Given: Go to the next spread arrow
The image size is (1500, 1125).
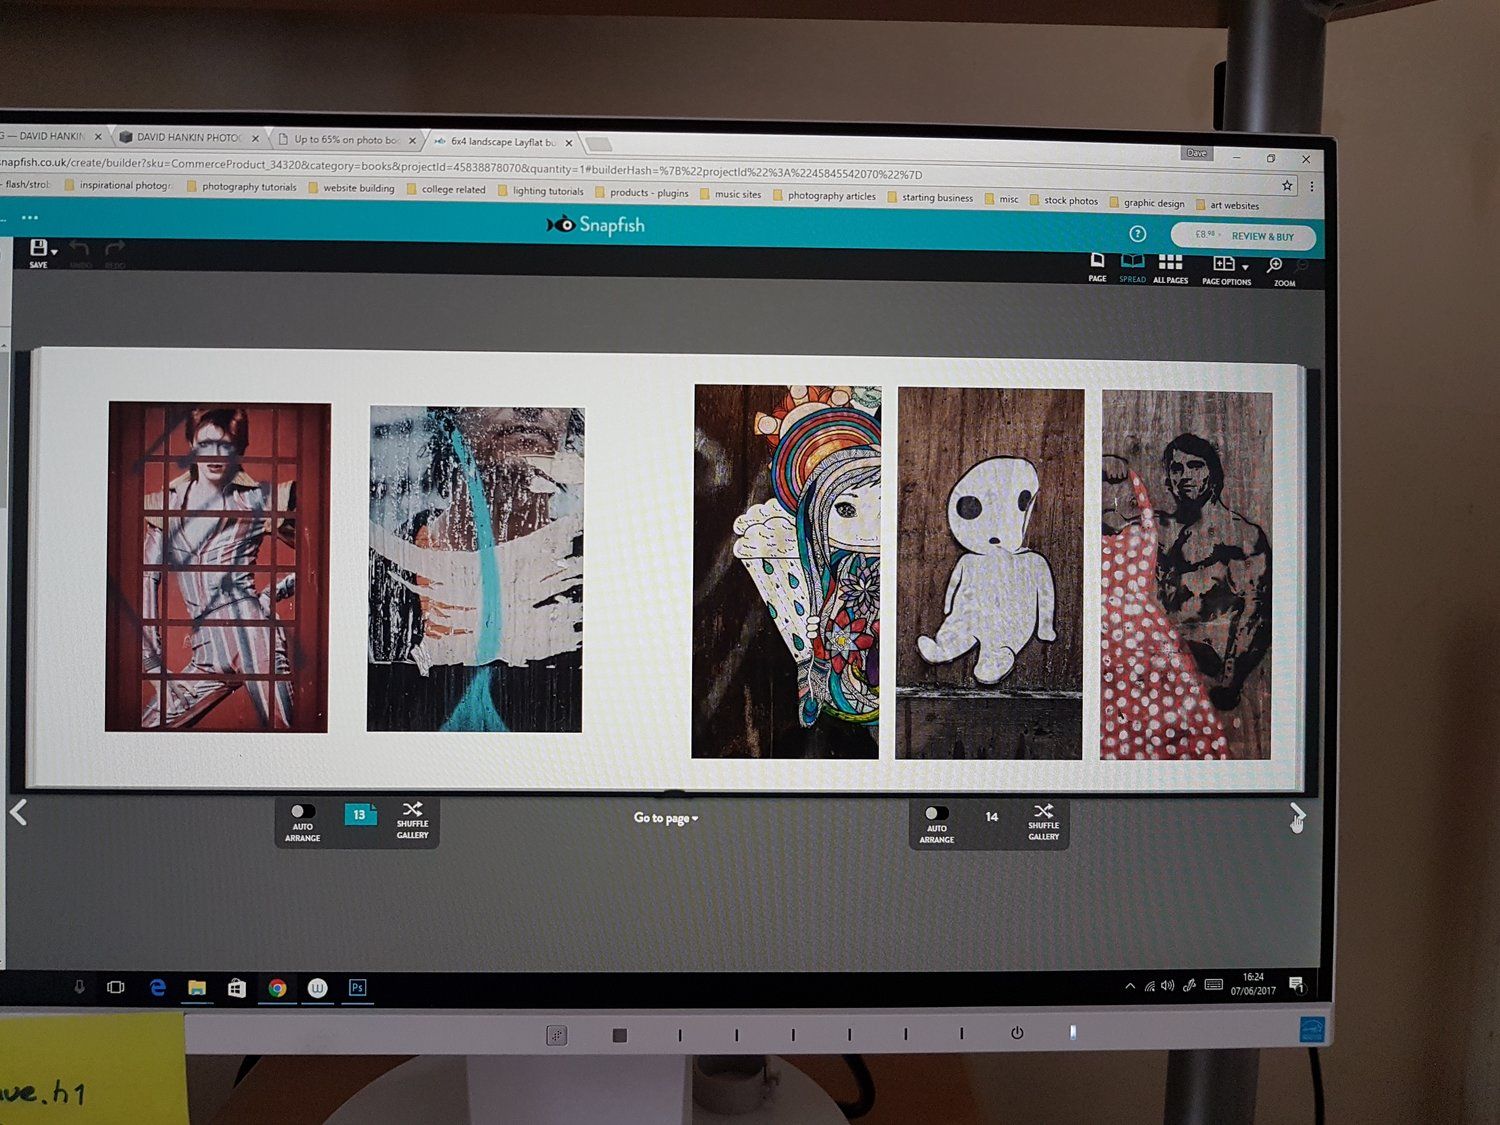Looking at the screenshot, I should (1297, 816).
